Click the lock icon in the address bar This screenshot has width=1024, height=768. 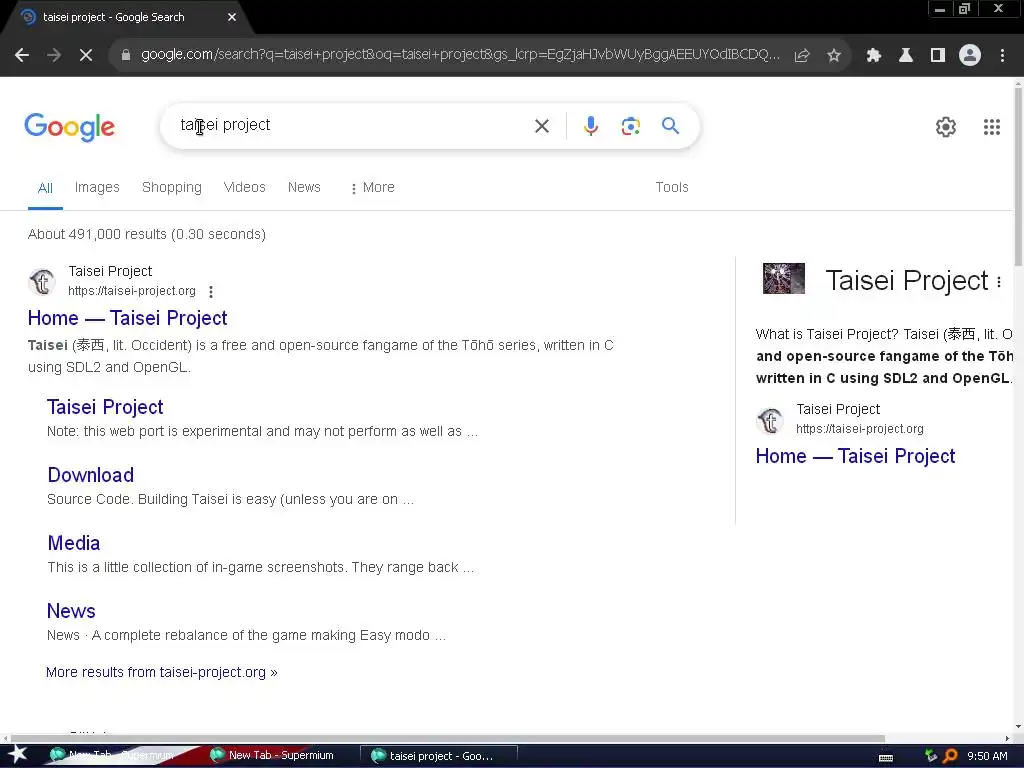point(125,55)
